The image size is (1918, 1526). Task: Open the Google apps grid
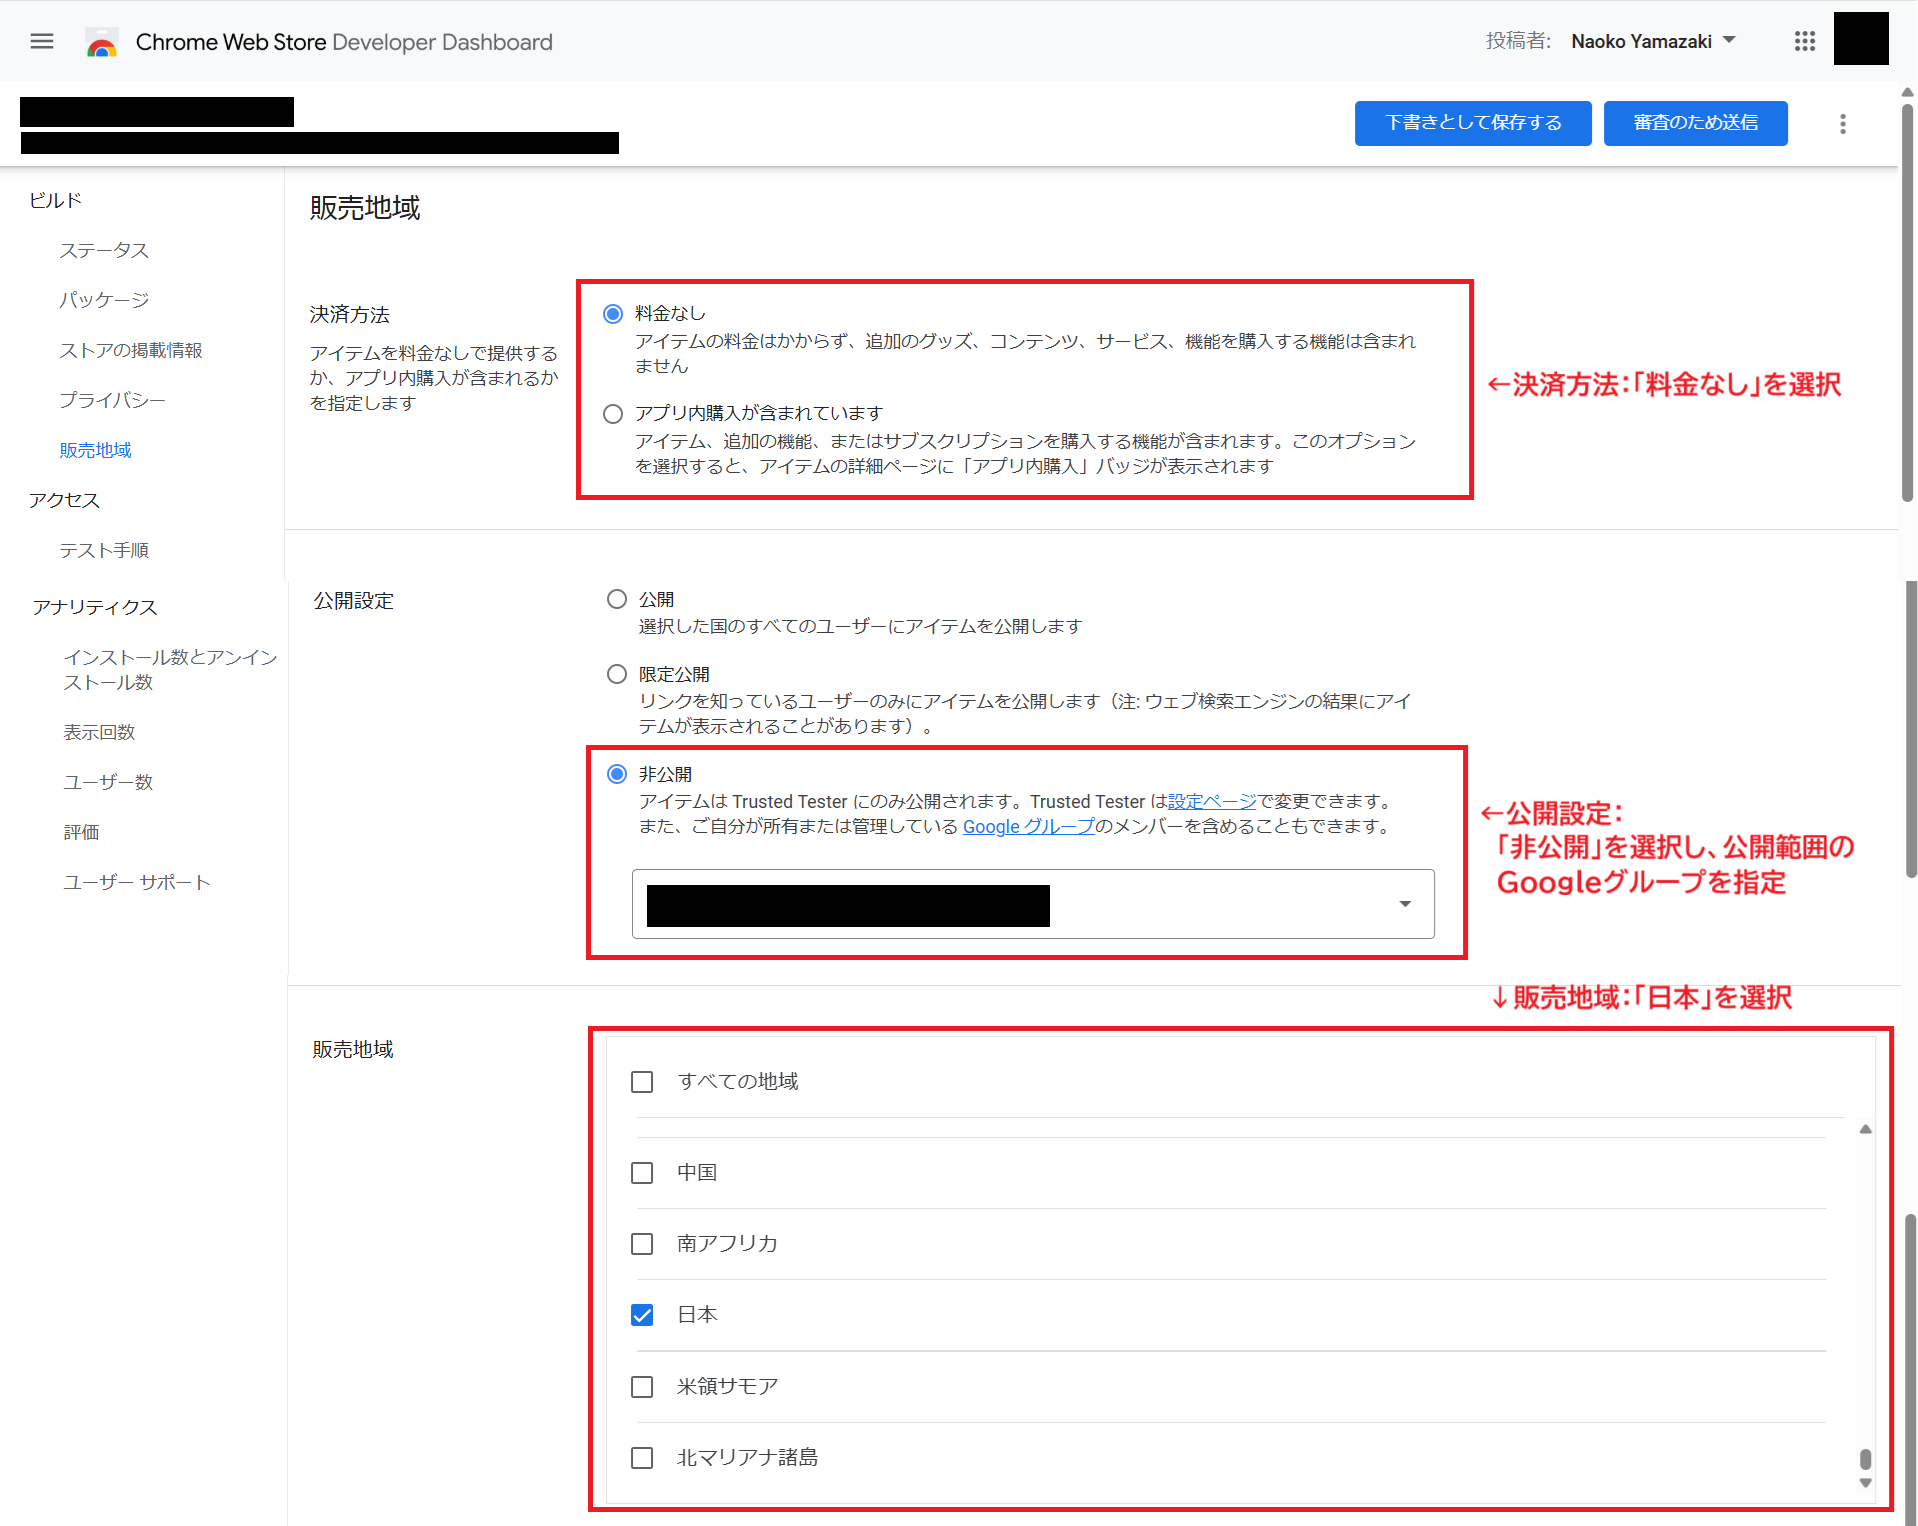1804,41
